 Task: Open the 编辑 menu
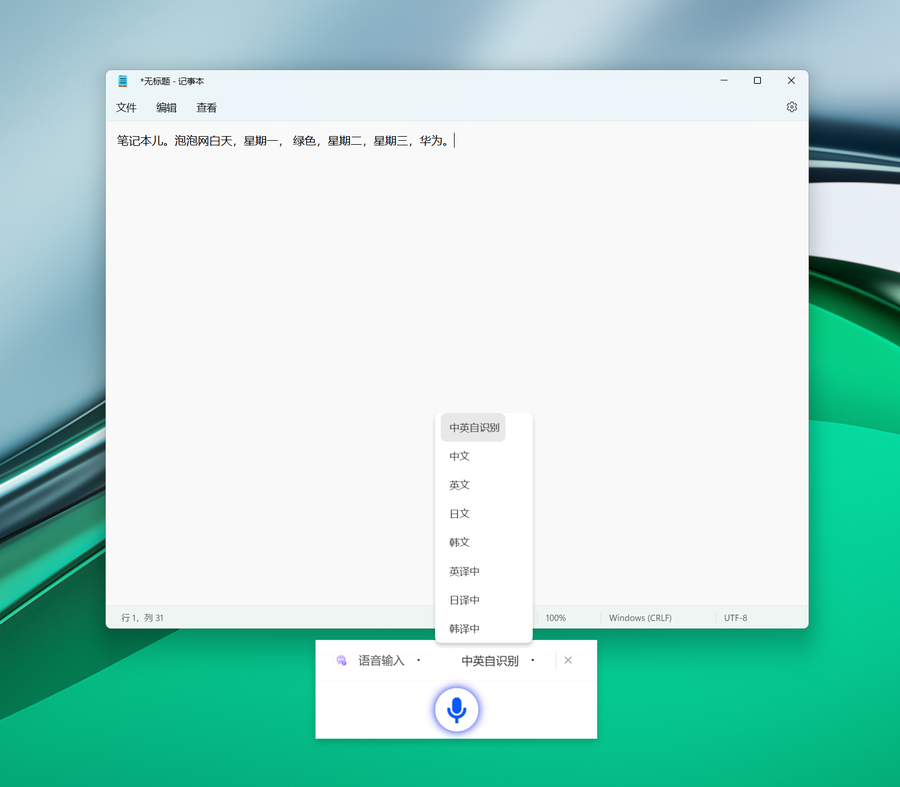tap(166, 107)
